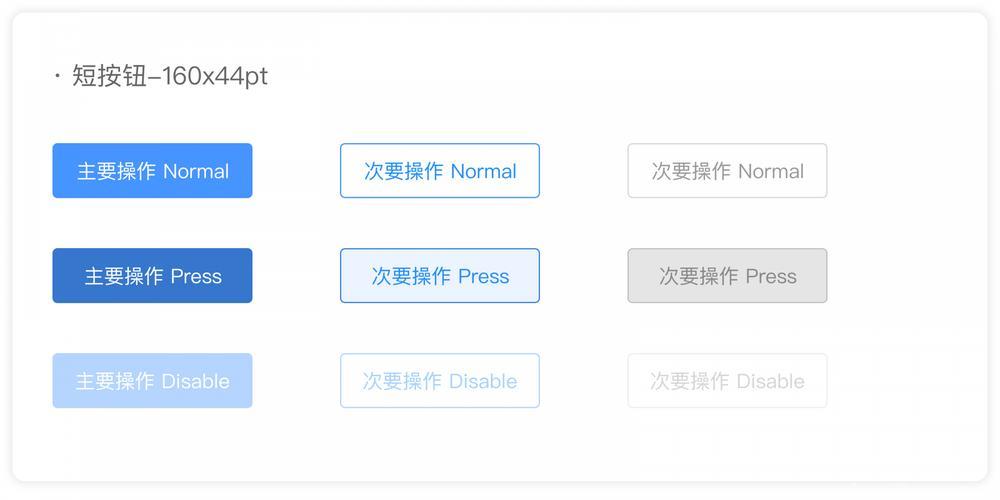
Task: Tap the word Disable on the faded solid blue button
Action: (x=196, y=381)
